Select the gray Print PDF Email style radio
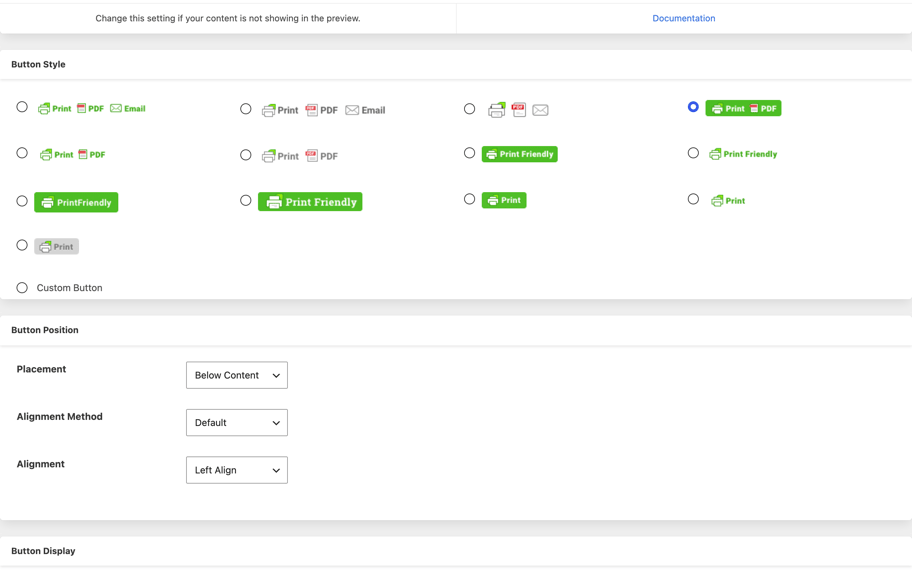Image resolution: width=912 pixels, height=570 pixels. pos(246,109)
